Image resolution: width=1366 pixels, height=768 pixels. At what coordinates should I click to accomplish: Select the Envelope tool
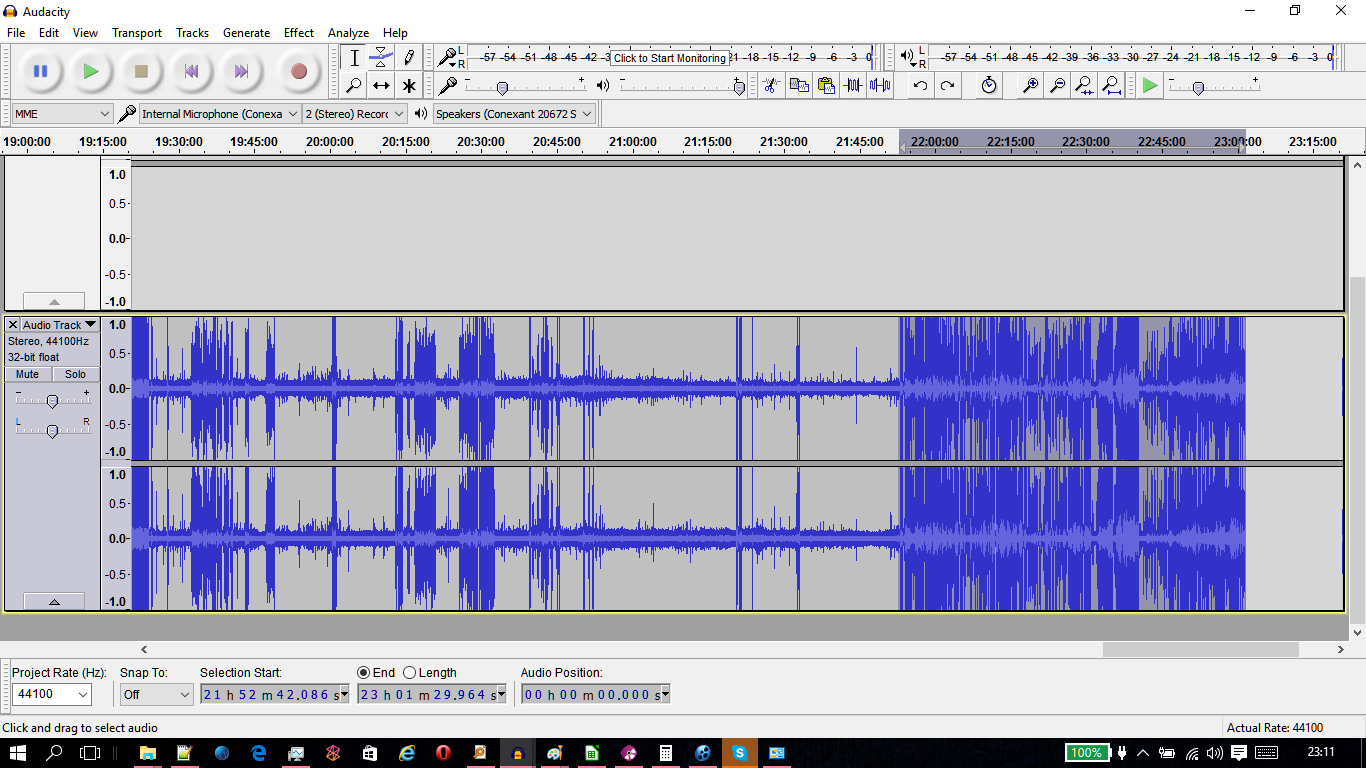tap(381, 58)
